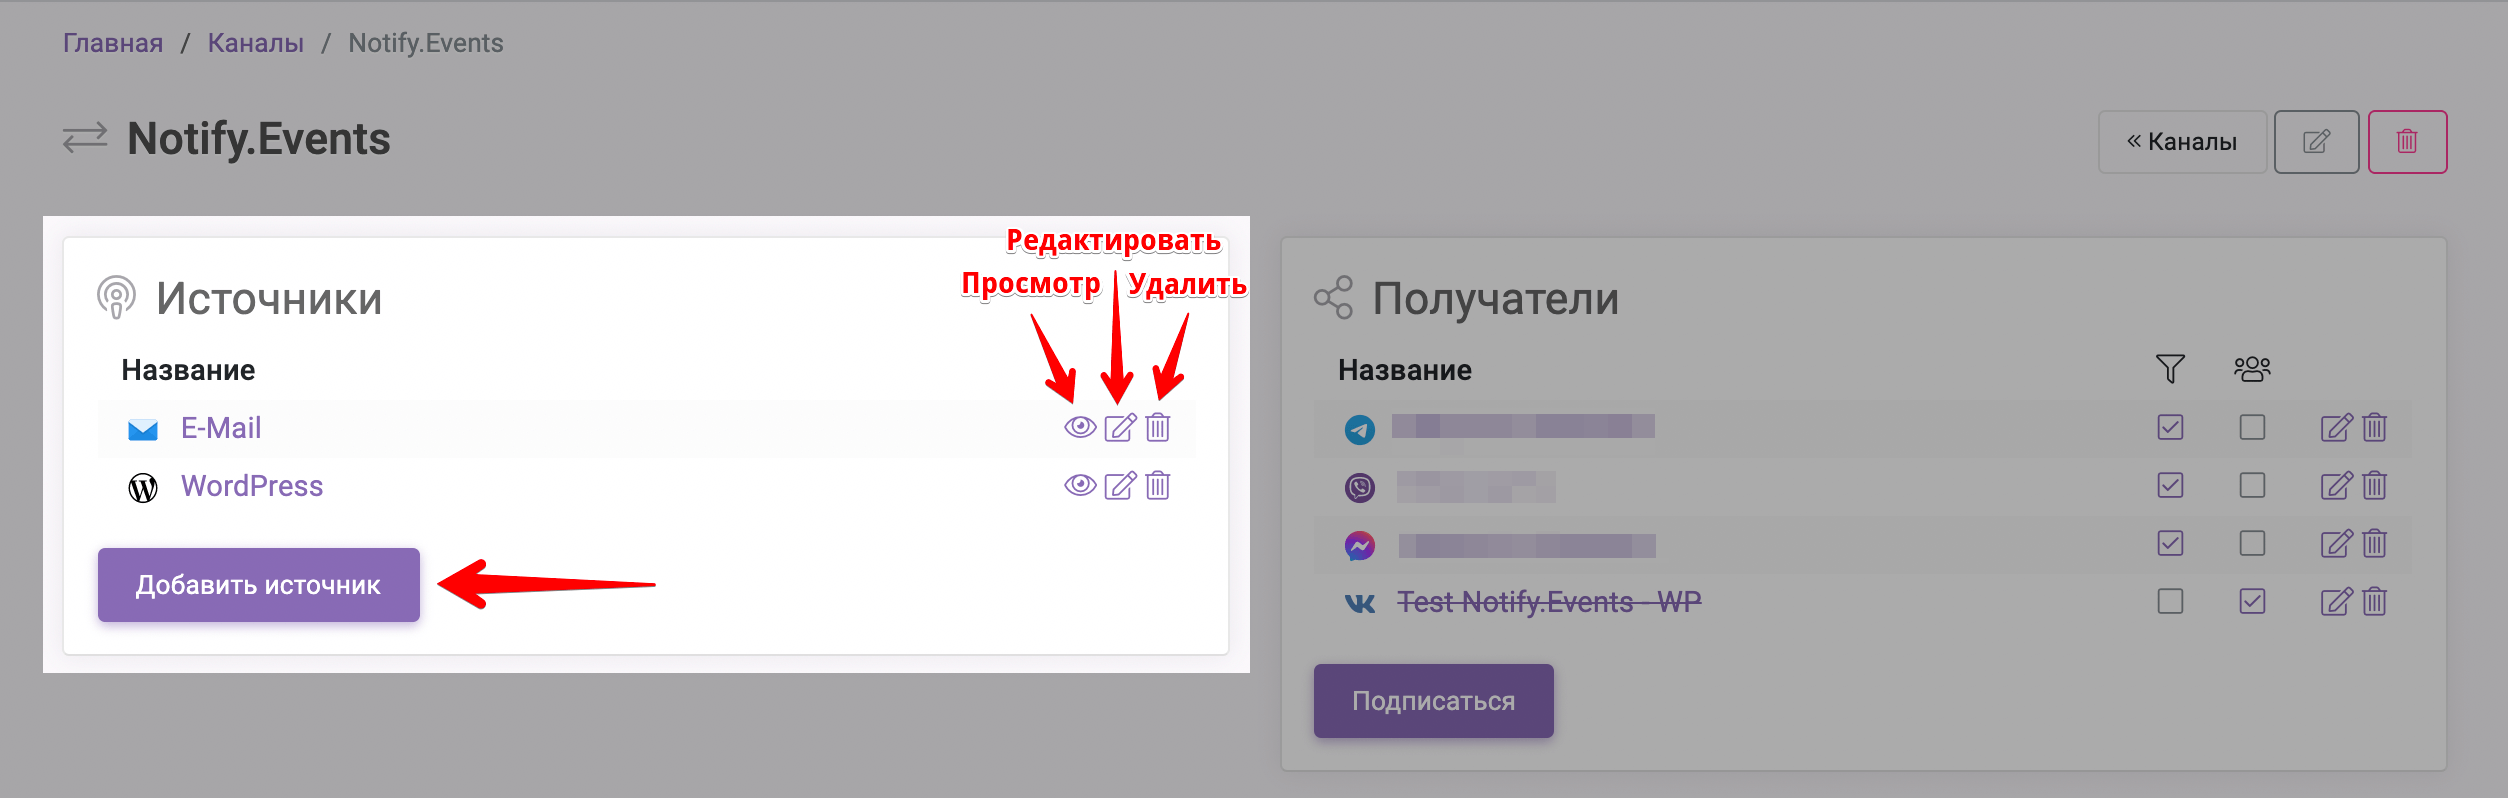This screenshot has width=2508, height=798.
Task: Open the WordPress source link
Action: (x=252, y=486)
